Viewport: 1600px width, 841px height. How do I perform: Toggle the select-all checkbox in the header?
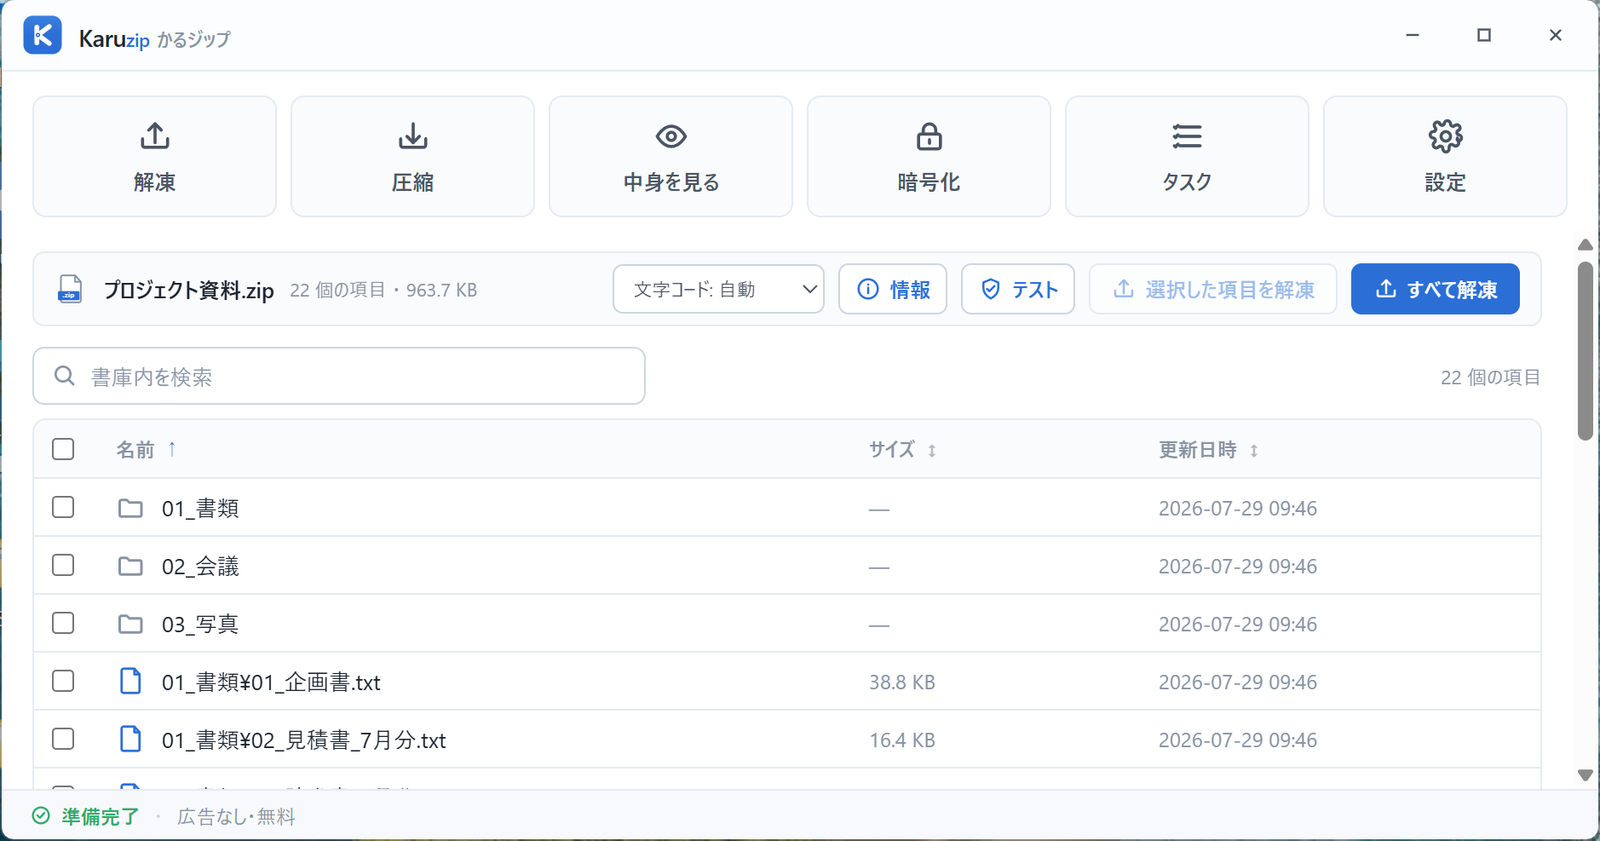point(63,449)
